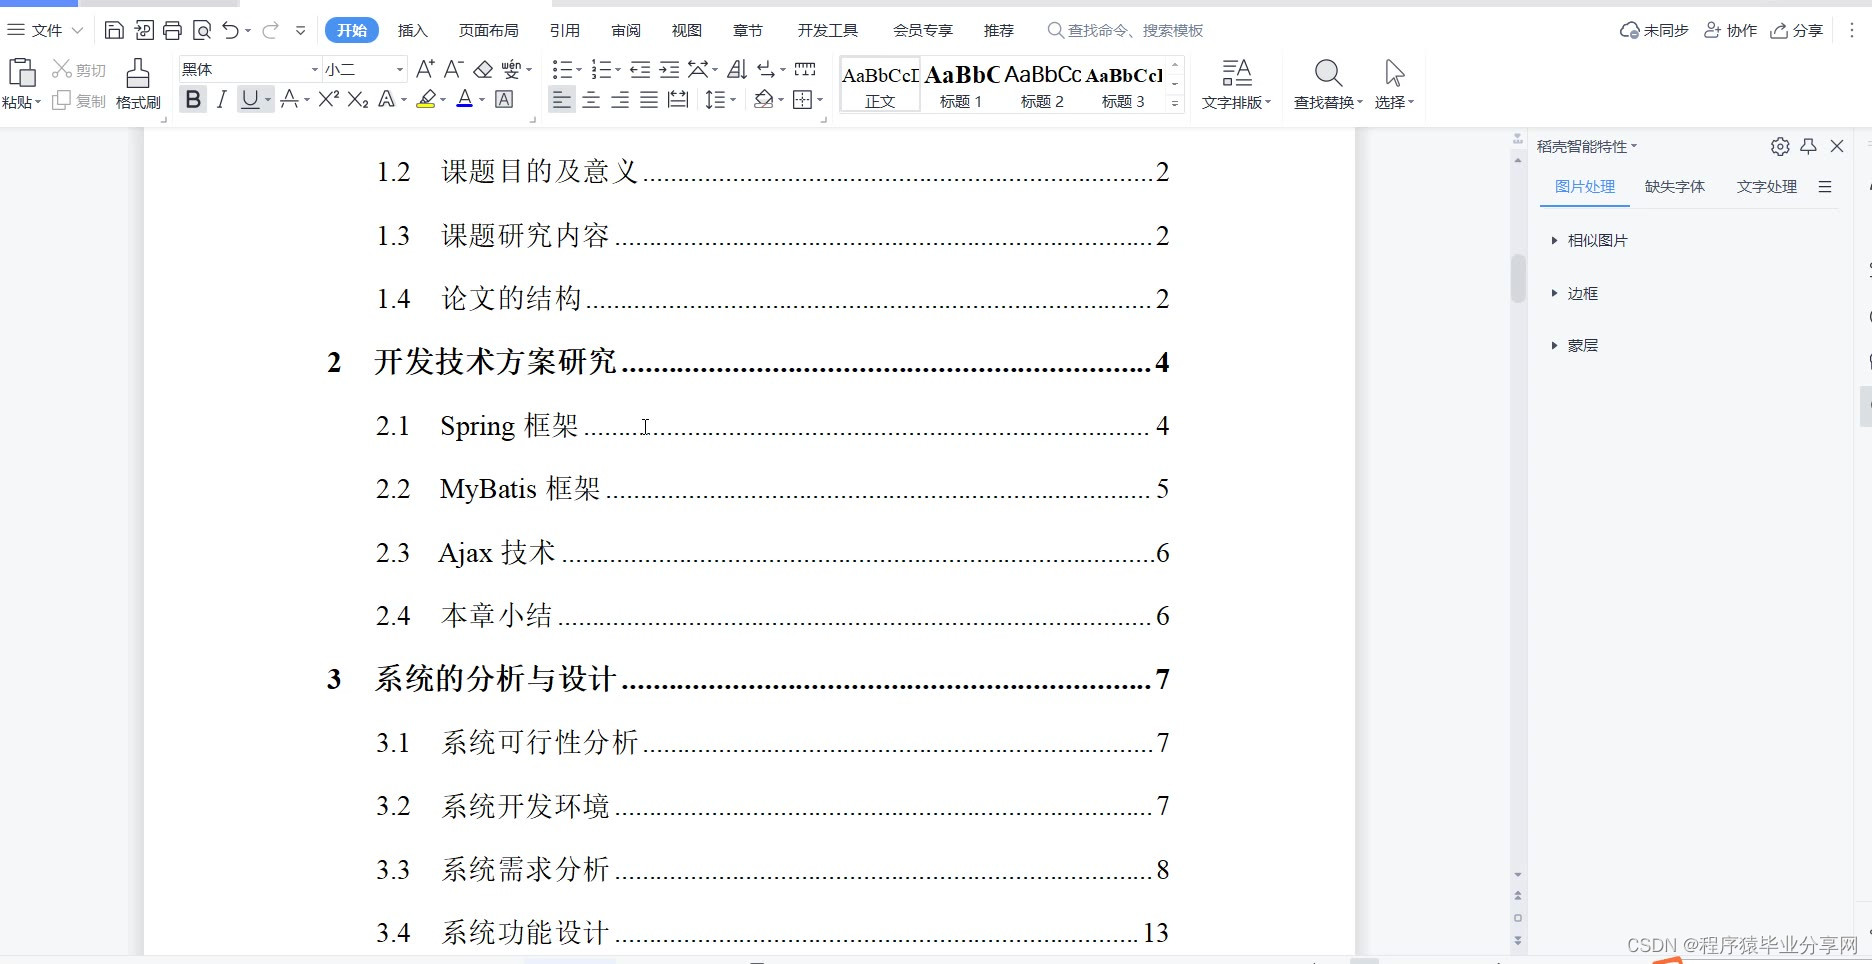Switch to the 插入 ribbon tab
1872x964 pixels.
[x=412, y=31]
